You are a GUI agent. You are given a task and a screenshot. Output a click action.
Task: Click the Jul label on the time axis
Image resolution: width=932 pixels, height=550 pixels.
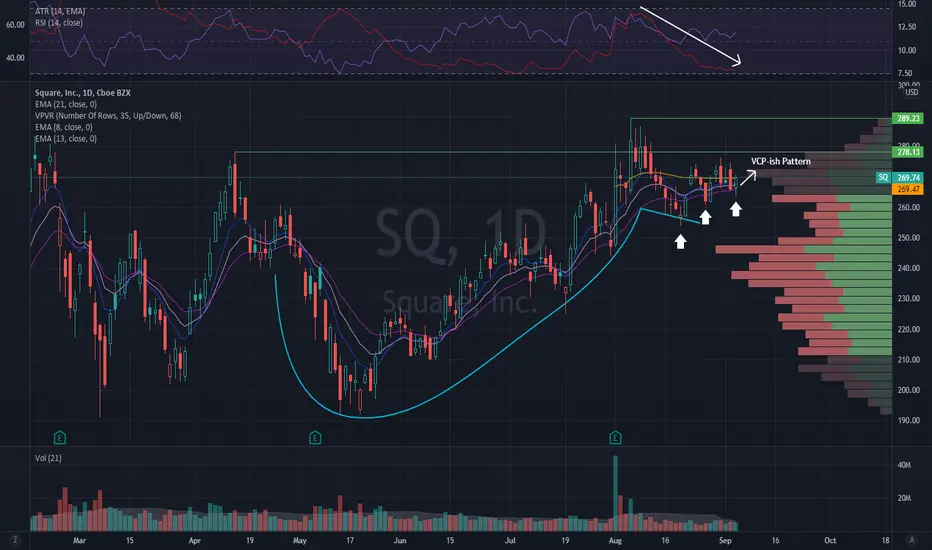(510, 540)
